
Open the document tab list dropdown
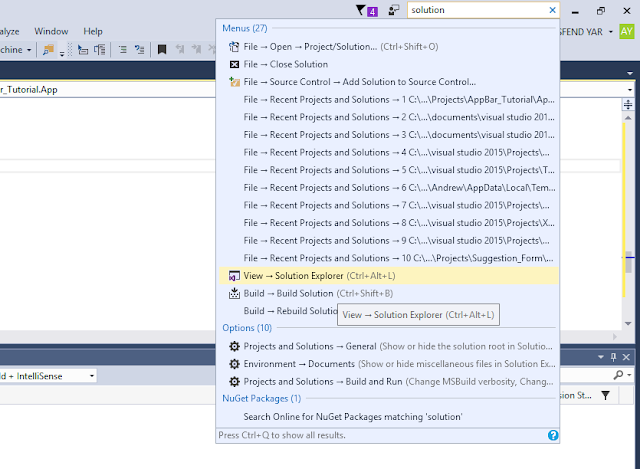point(630,73)
